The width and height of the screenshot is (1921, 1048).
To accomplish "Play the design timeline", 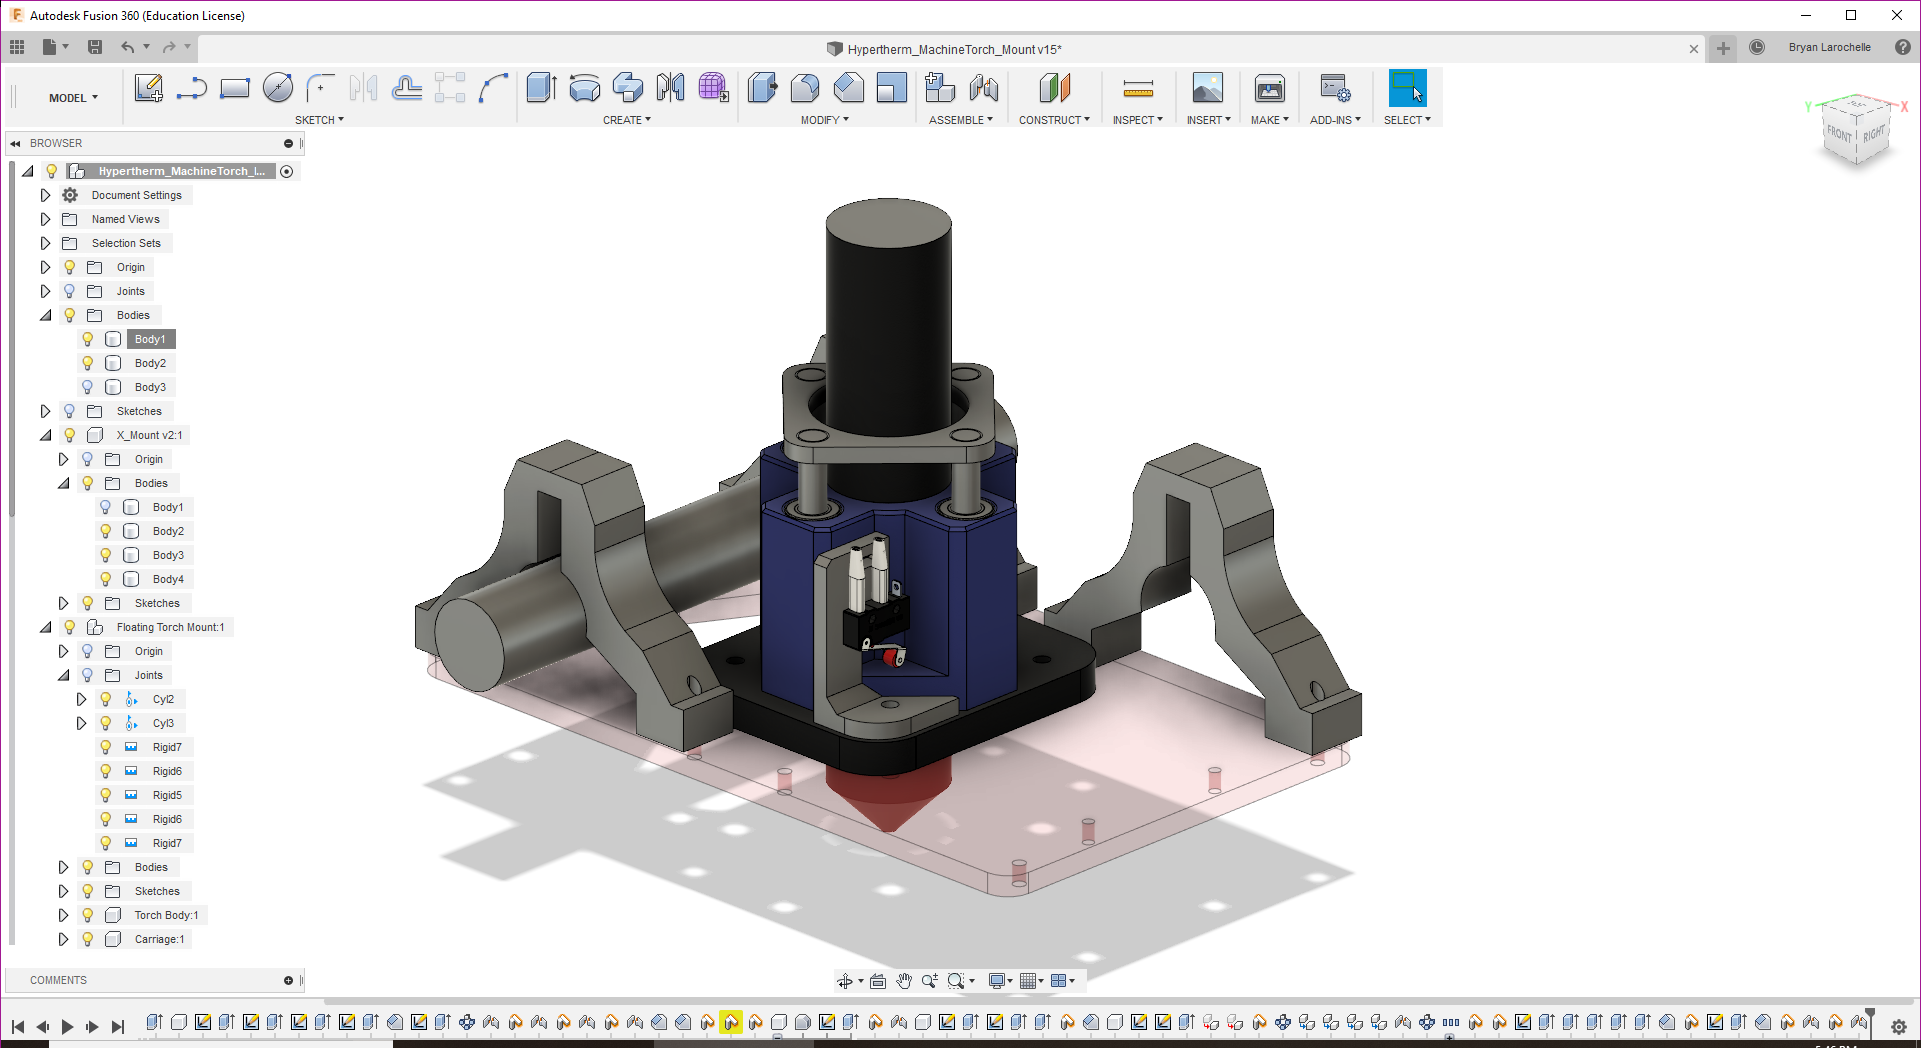I will (x=67, y=1026).
